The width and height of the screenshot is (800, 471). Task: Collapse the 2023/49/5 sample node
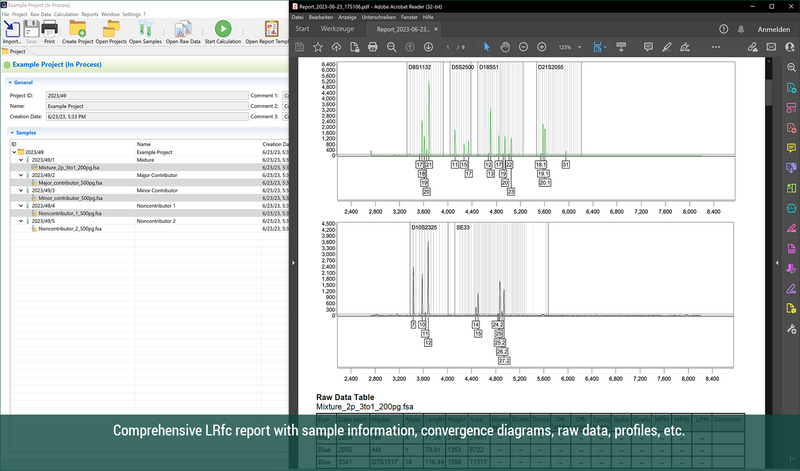pos(21,221)
